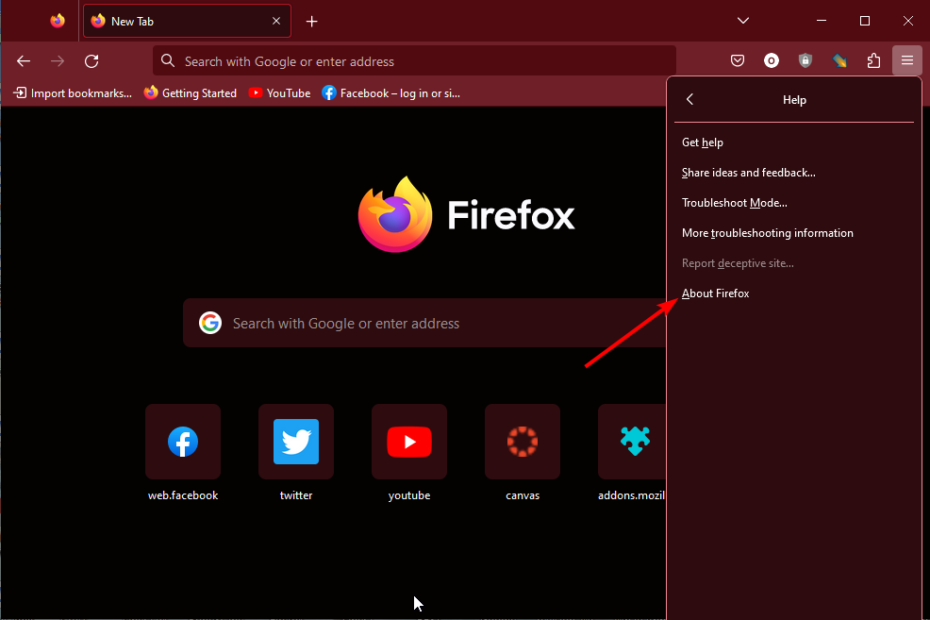Go back using the toolbar arrow

(x=23, y=61)
